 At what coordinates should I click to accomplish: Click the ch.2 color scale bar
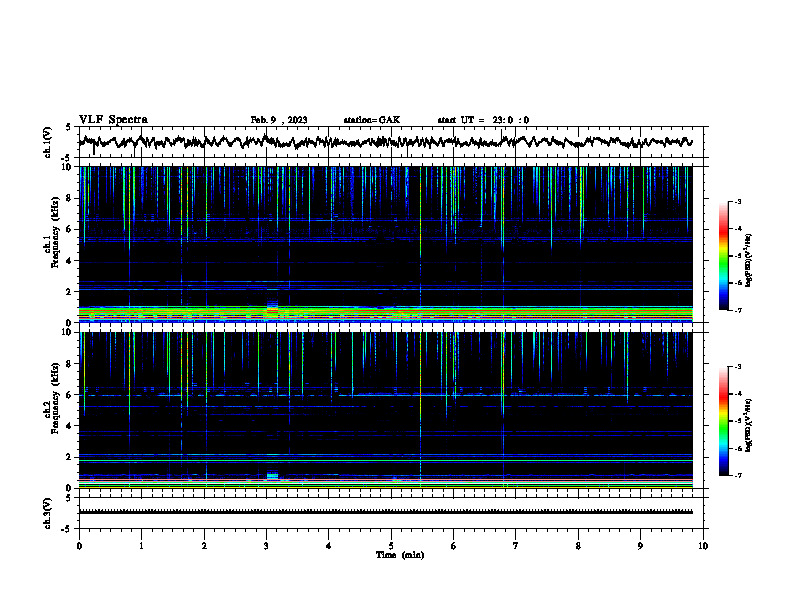723,421
